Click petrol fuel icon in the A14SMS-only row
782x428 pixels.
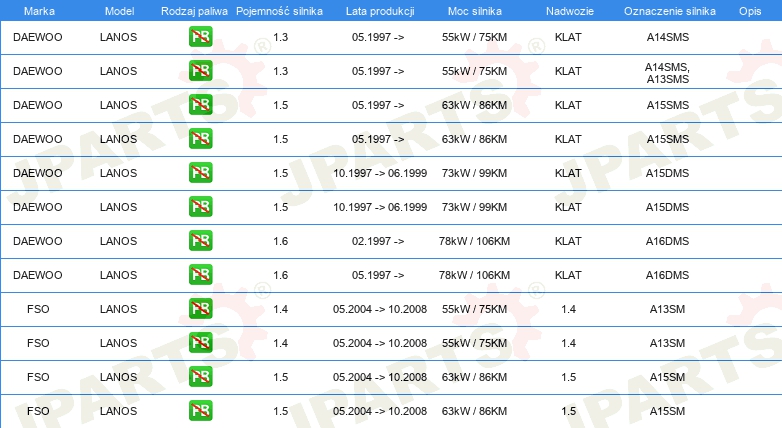pyautogui.click(x=200, y=37)
